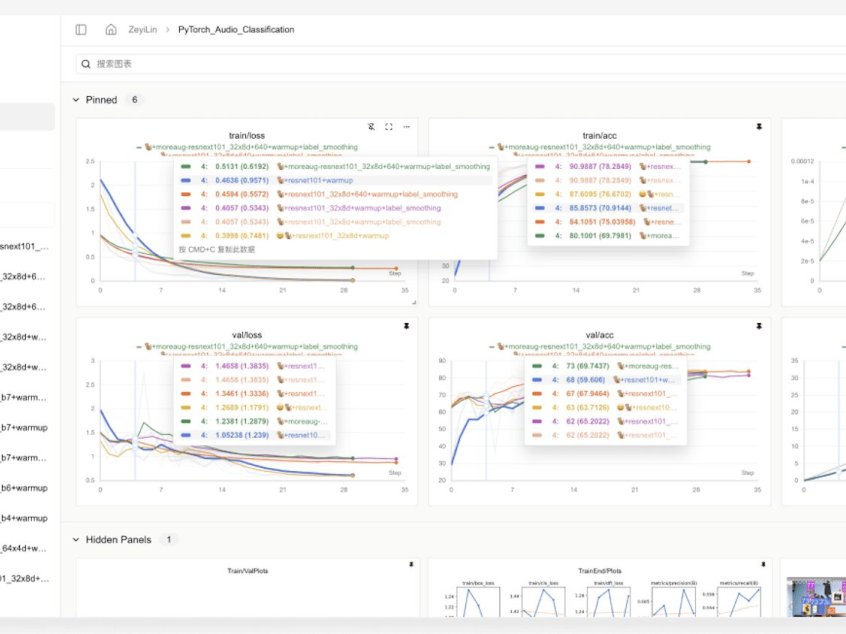Click the TrainEnd/Plots panel title
Viewport: 846px width, 634px height.
pyautogui.click(x=599, y=571)
